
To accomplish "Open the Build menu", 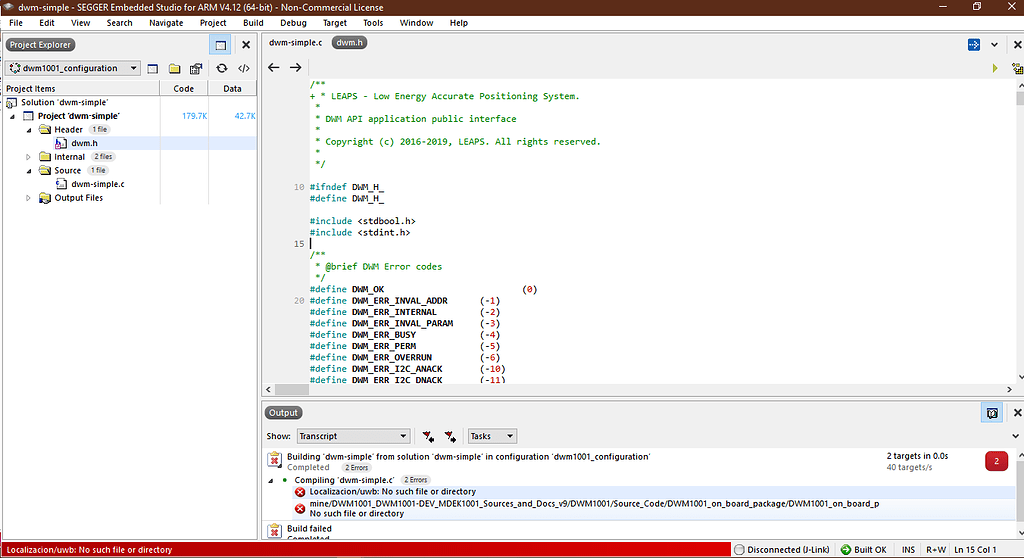I will [253, 23].
